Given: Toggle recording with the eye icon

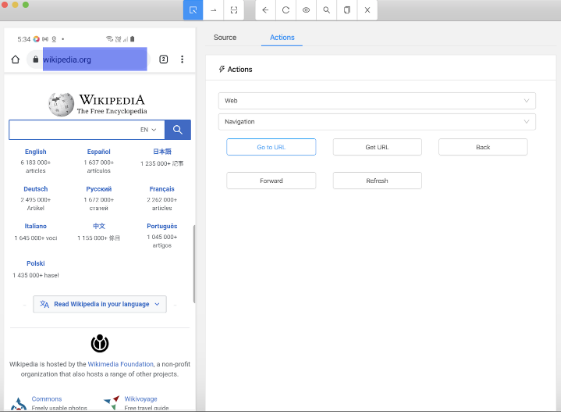Looking at the screenshot, I should (x=306, y=10).
